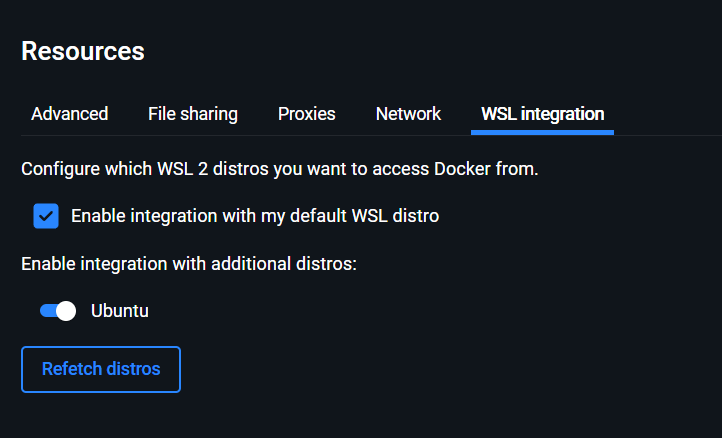Click the WSL integration tab
This screenshot has width=722, height=438.
click(542, 114)
